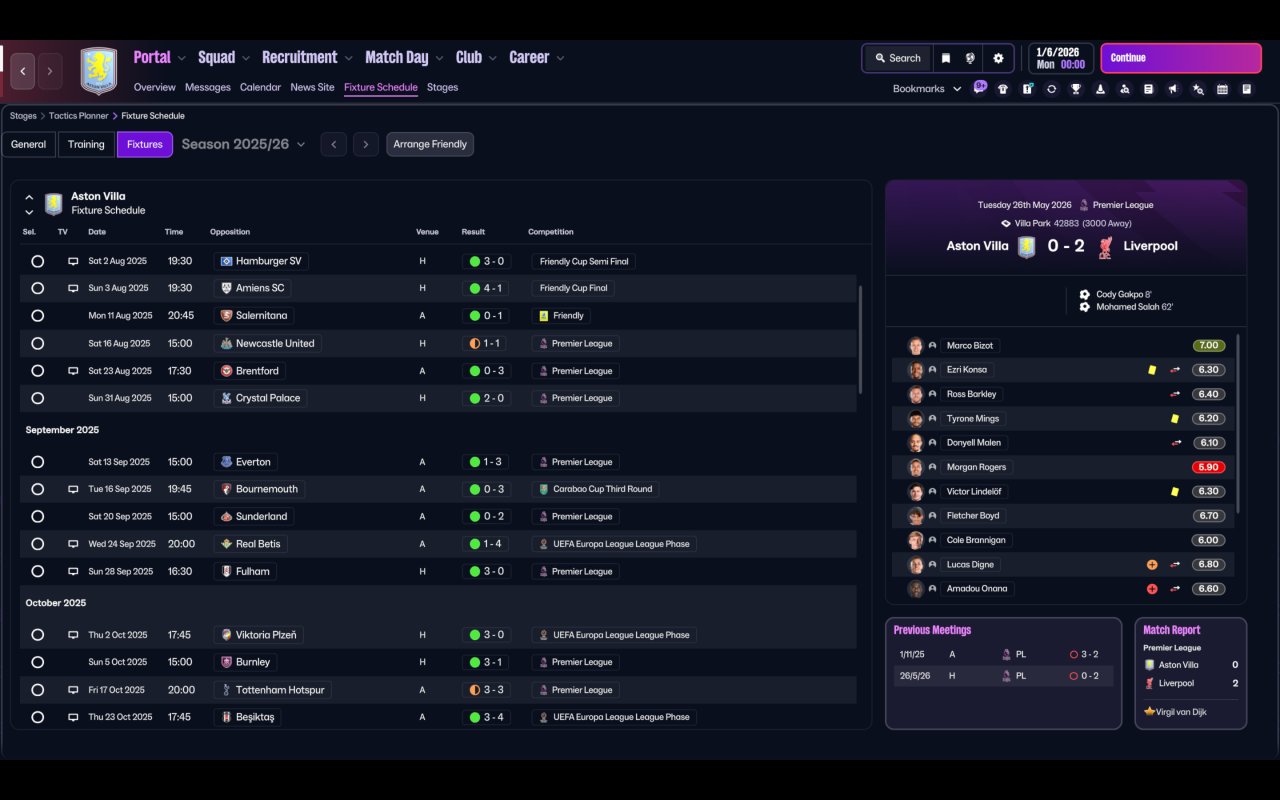Click the megaphone icon in bookmarks bar
1280x800 pixels.
click(1173, 89)
